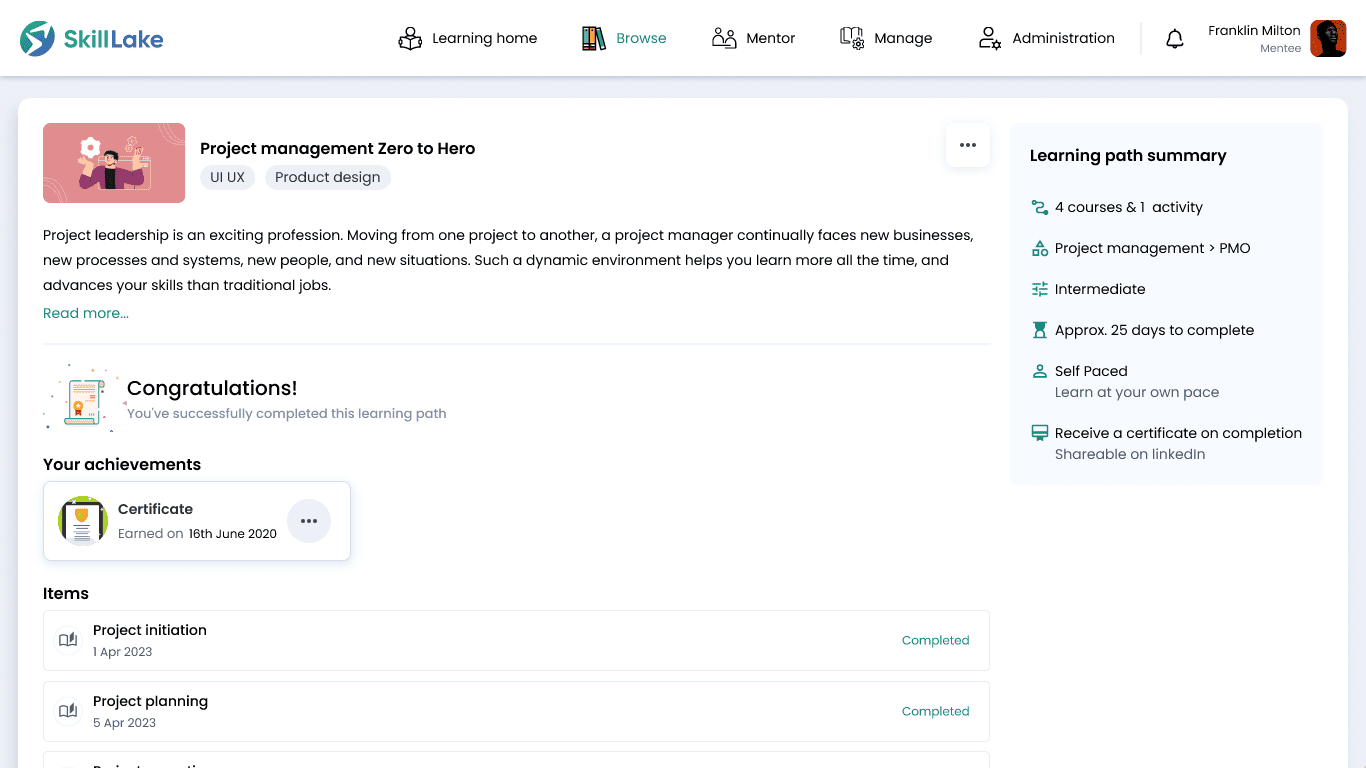
Task: Click the Mentor people icon
Action: click(x=724, y=38)
